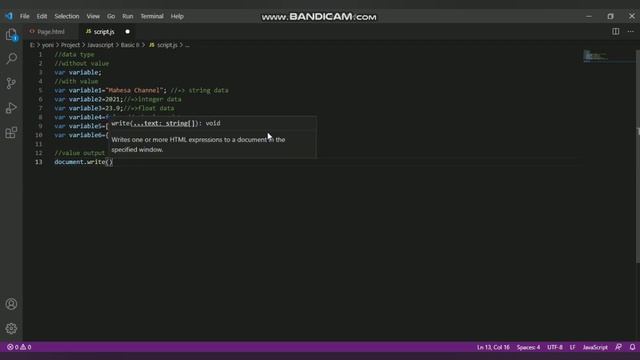Click the yoni breadcrumb folder

click(x=48, y=45)
